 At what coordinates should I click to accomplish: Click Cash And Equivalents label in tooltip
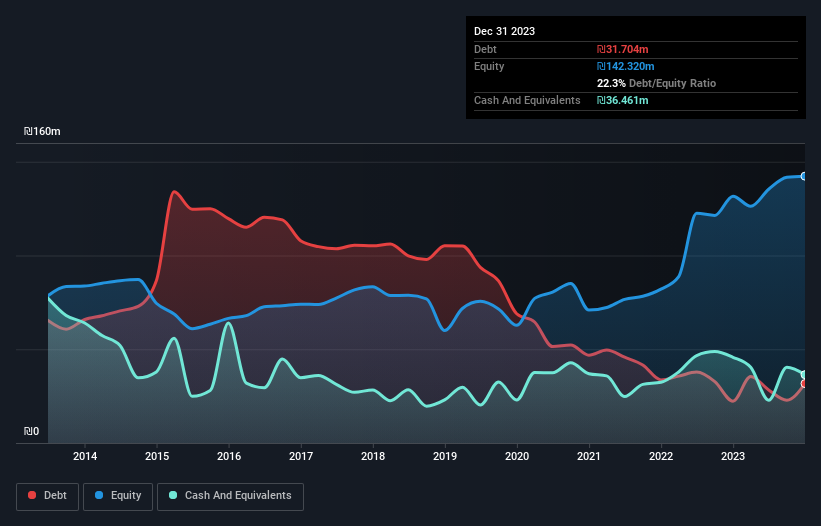(x=527, y=100)
